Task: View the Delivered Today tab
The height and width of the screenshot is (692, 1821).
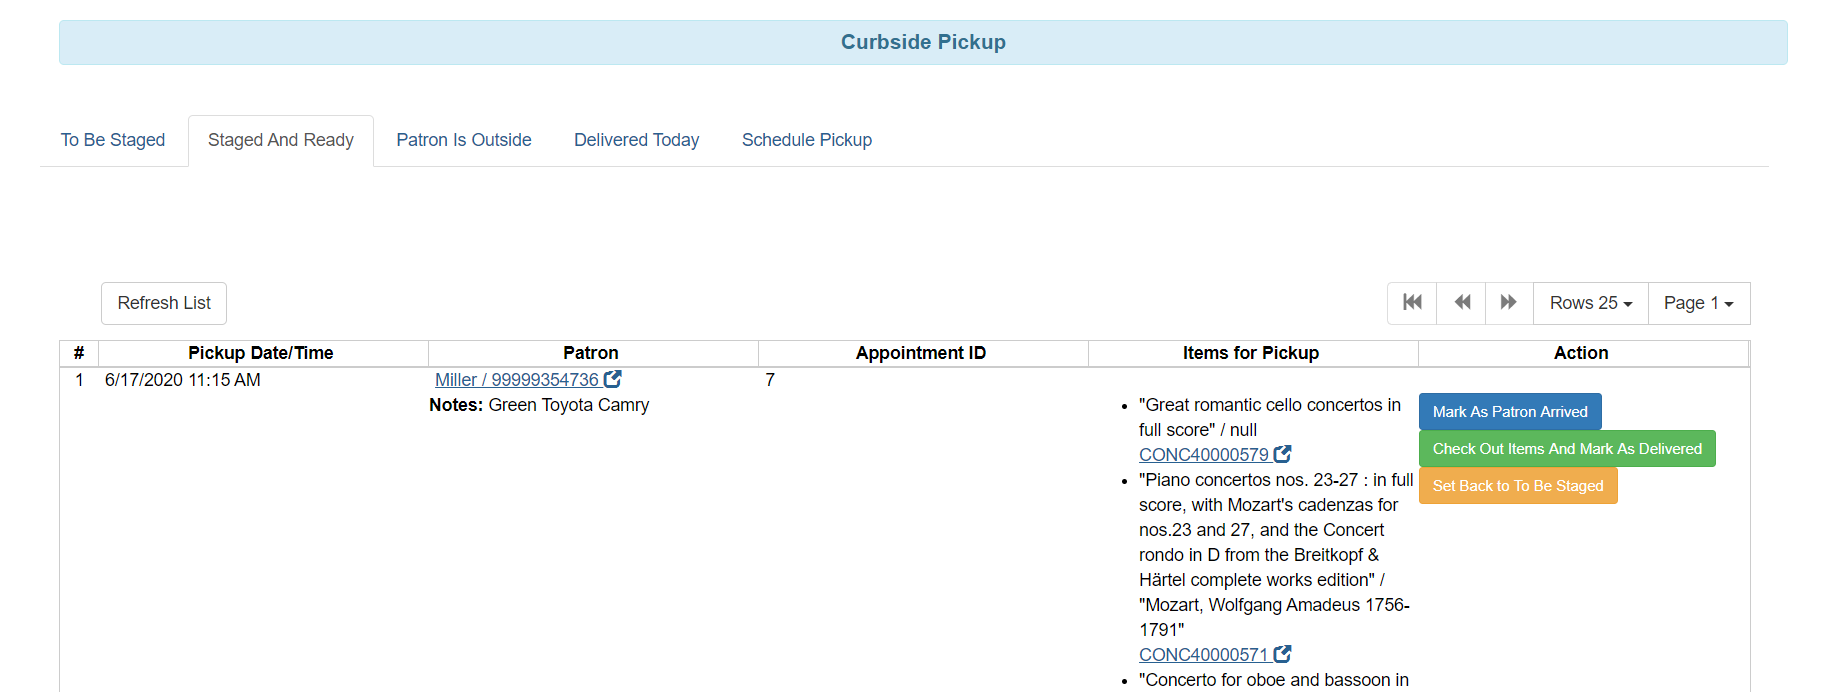Action: click(636, 140)
